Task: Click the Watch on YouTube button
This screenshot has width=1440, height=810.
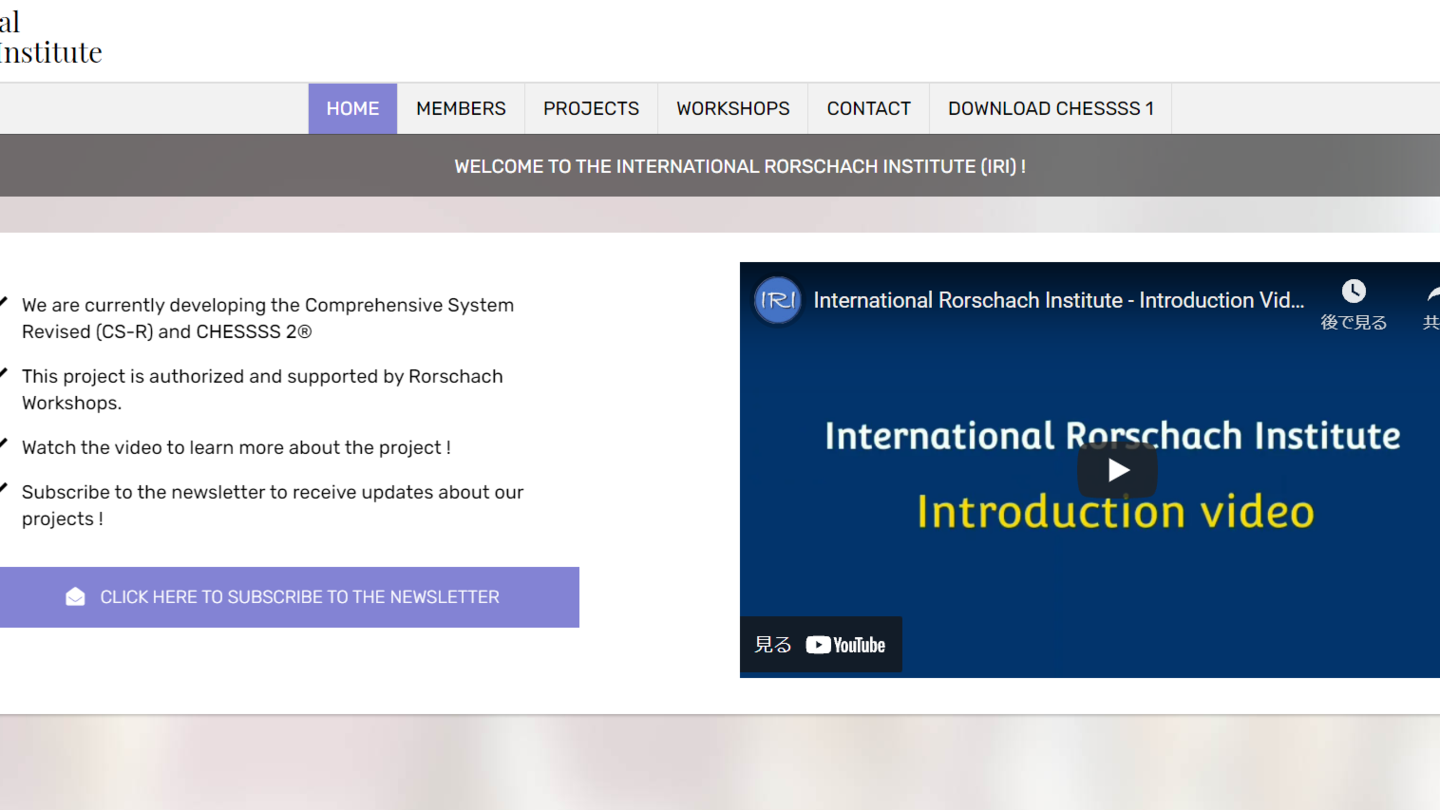Action: [x=821, y=645]
